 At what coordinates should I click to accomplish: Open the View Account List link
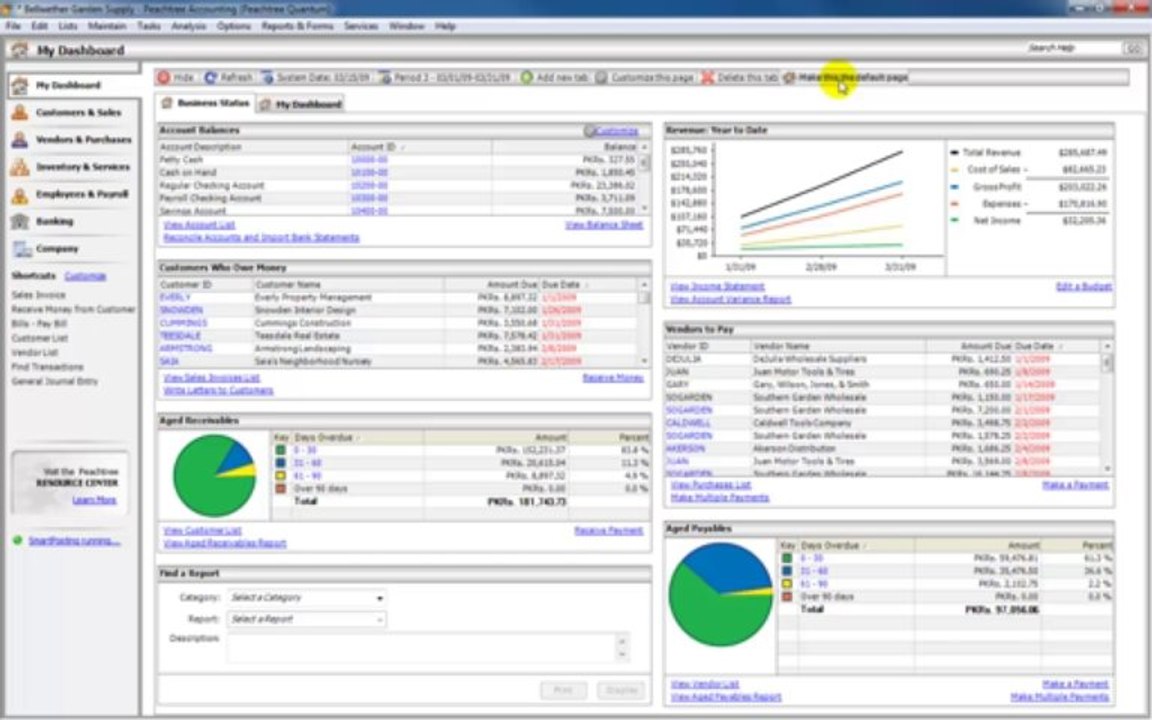point(199,225)
